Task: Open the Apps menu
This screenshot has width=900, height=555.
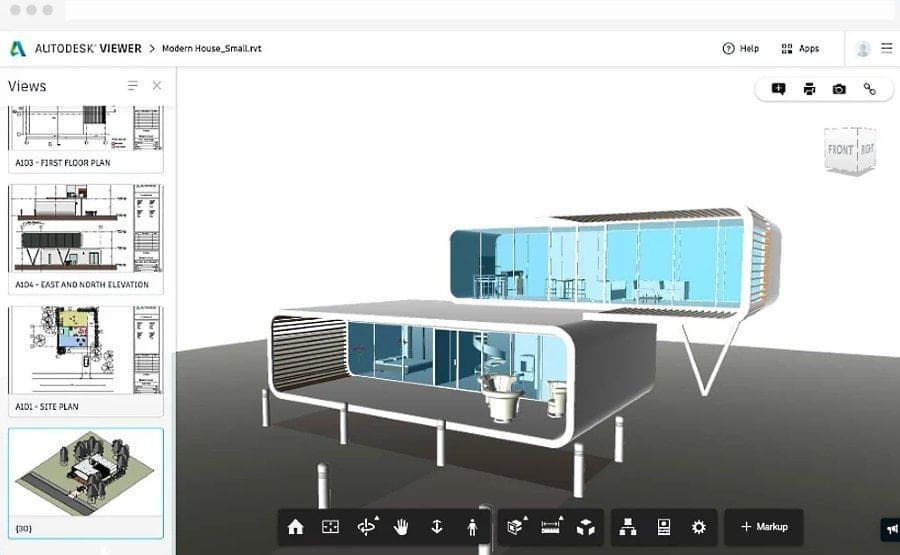Action: pos(800,48)
